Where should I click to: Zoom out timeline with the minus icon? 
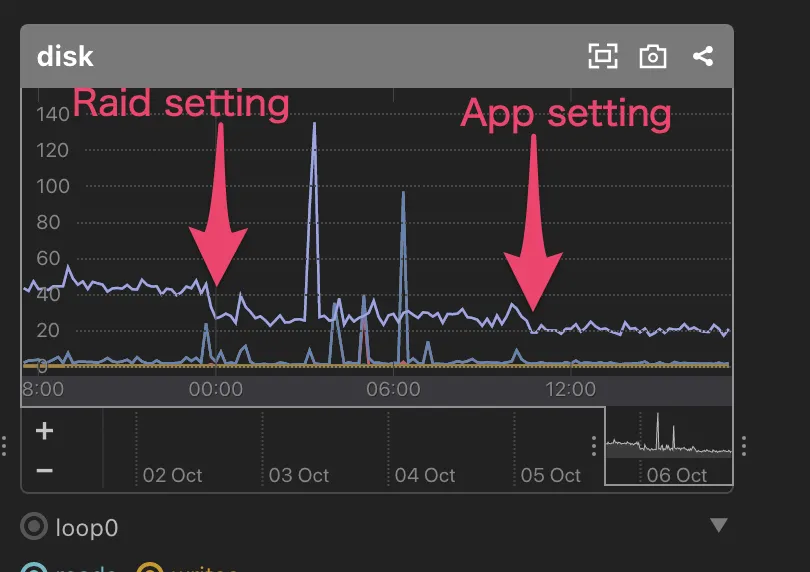pos(44,469)
